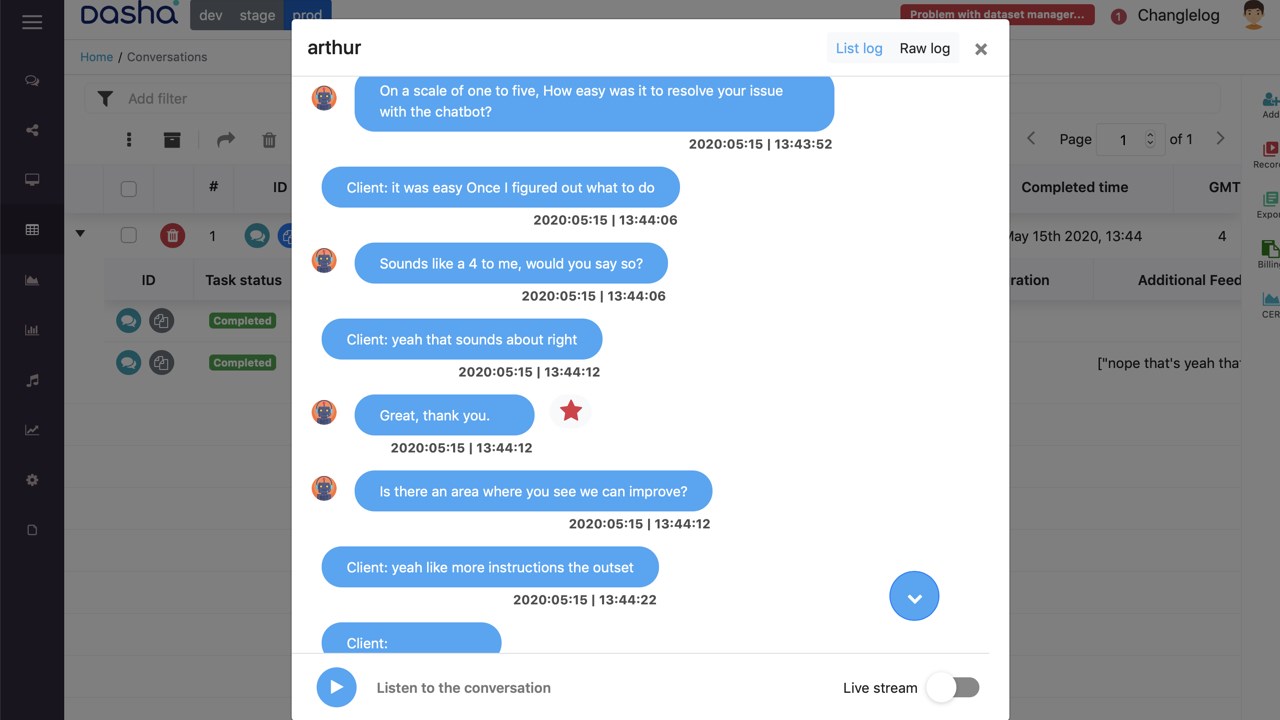
Task: Jump to bottom with the blue chevron button
Action: (914, 596)
